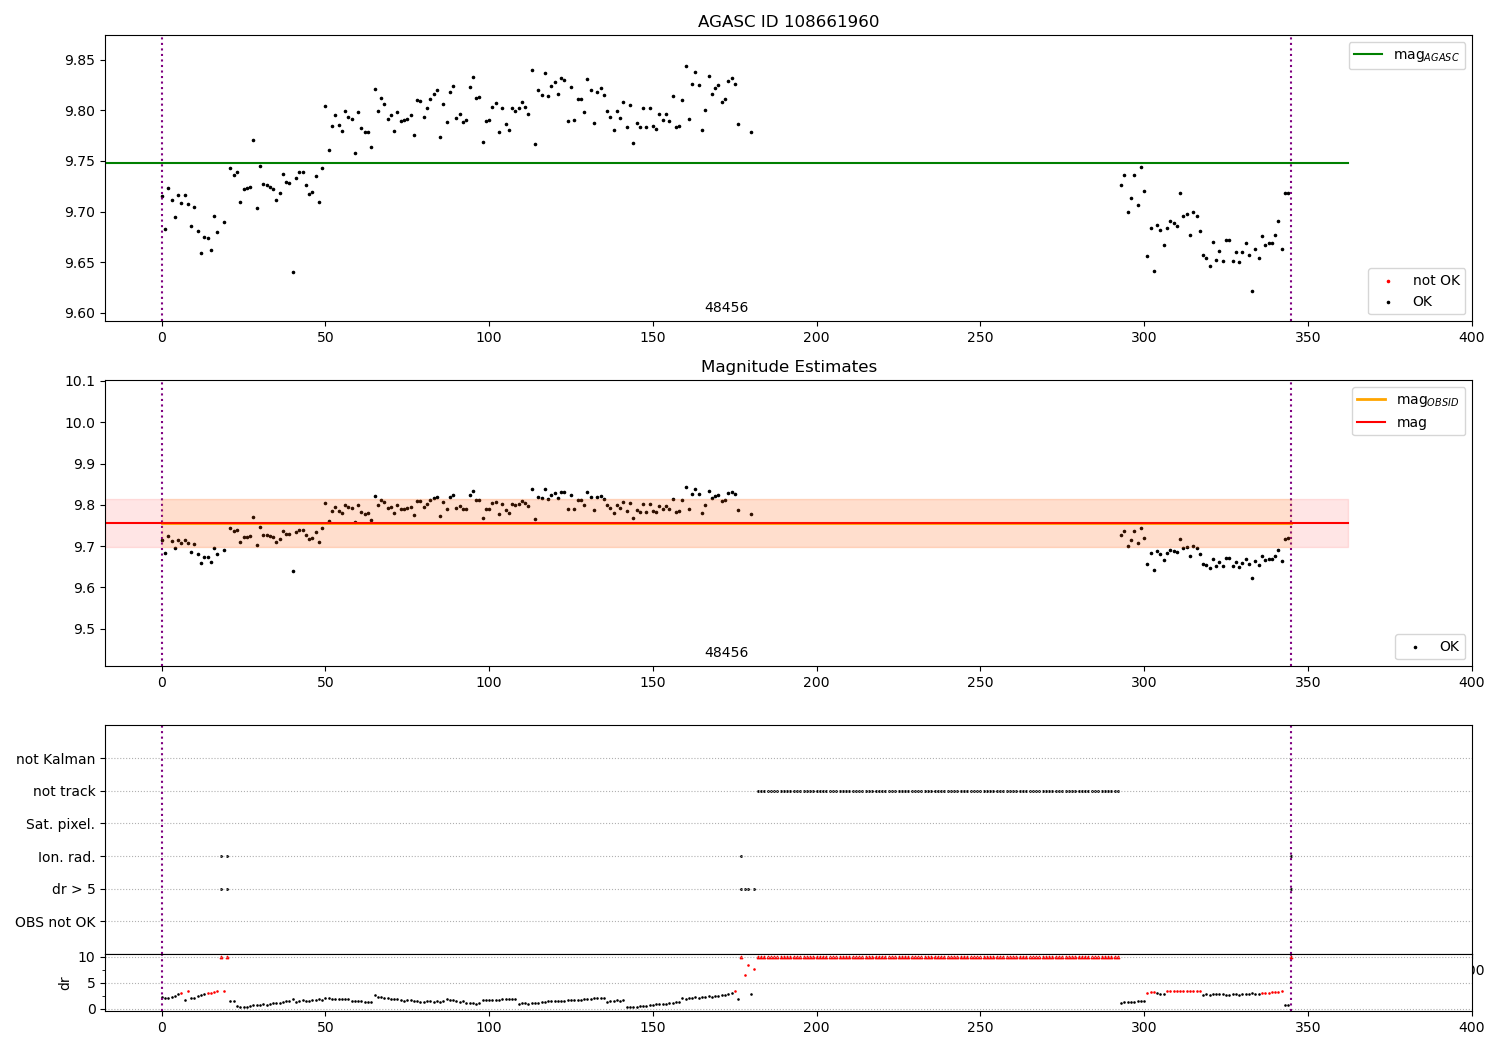Viewport: 1500px width, 1050px height.
Task: Click the 9.6 tick on Magnitude Estimates axis
Action: click(86, 588)
